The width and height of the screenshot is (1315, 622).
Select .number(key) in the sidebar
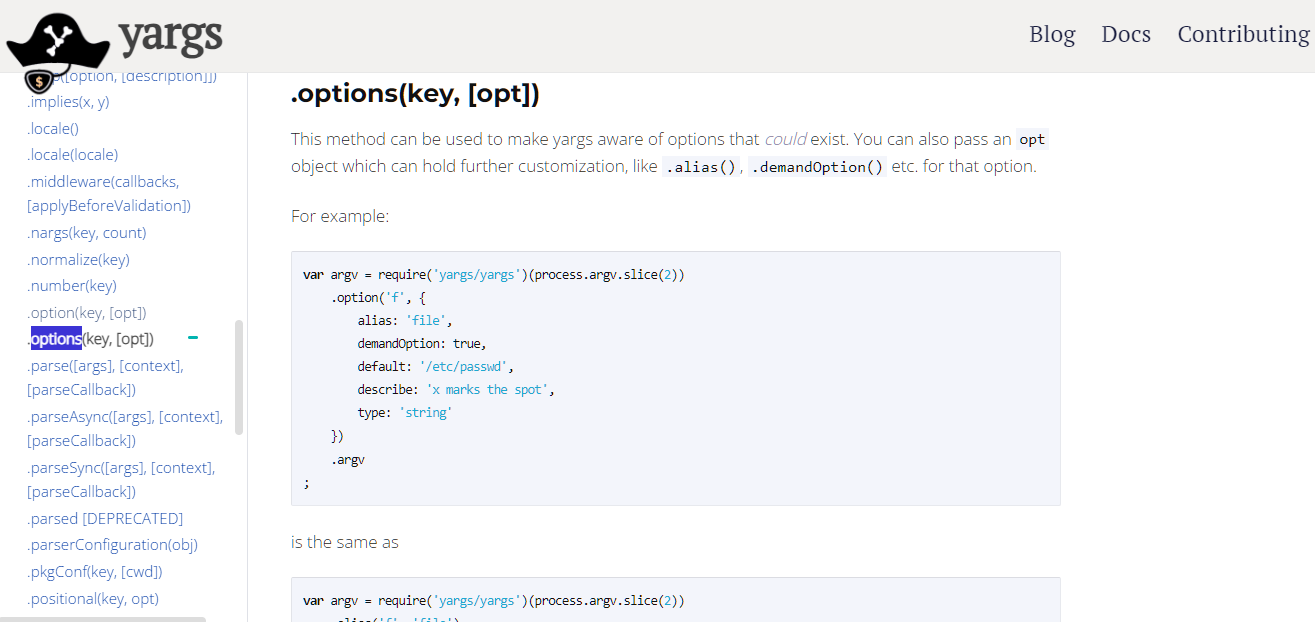pos(72,285)
